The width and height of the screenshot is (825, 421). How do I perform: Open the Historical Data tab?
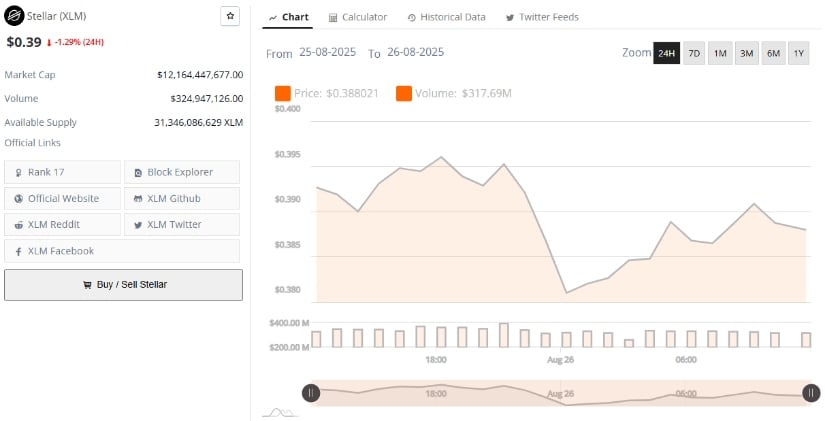point(447,17)
